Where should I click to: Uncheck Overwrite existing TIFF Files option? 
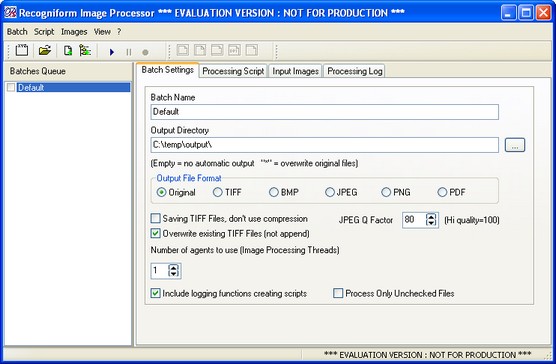[x=155, y=233]
